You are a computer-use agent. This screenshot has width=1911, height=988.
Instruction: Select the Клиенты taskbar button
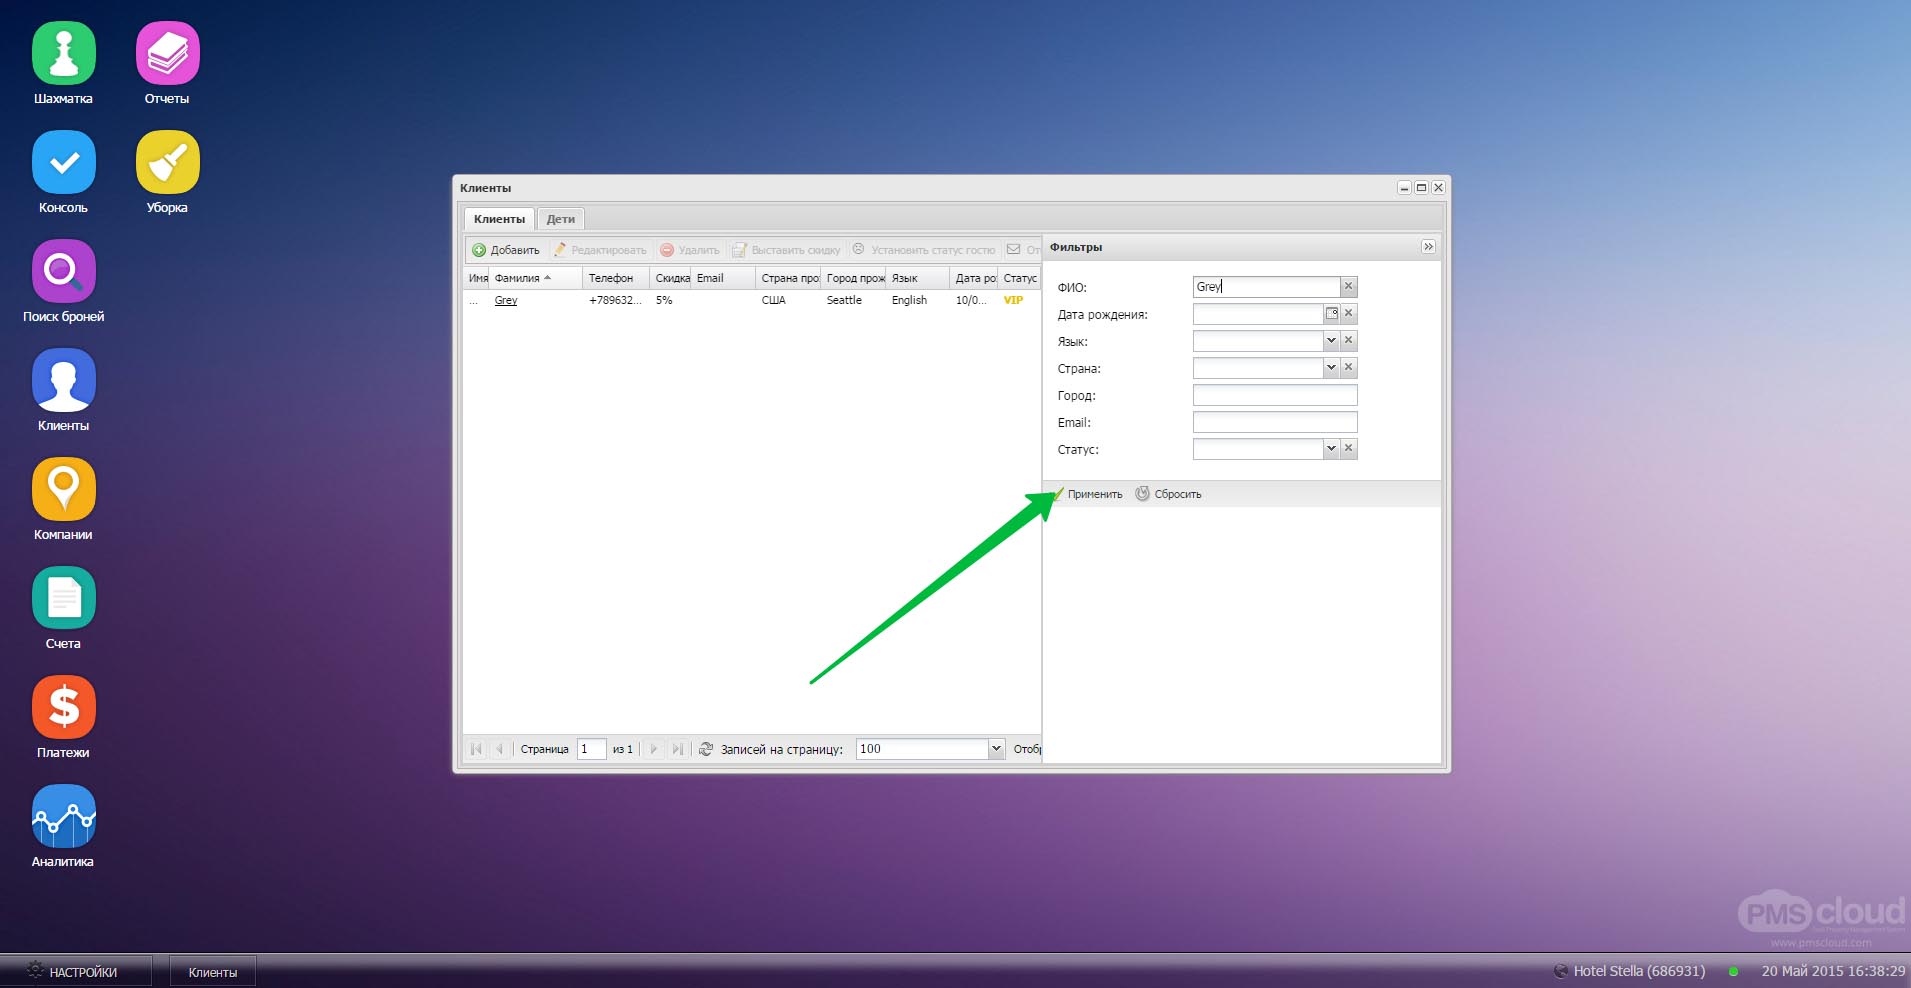pos(213,972)
